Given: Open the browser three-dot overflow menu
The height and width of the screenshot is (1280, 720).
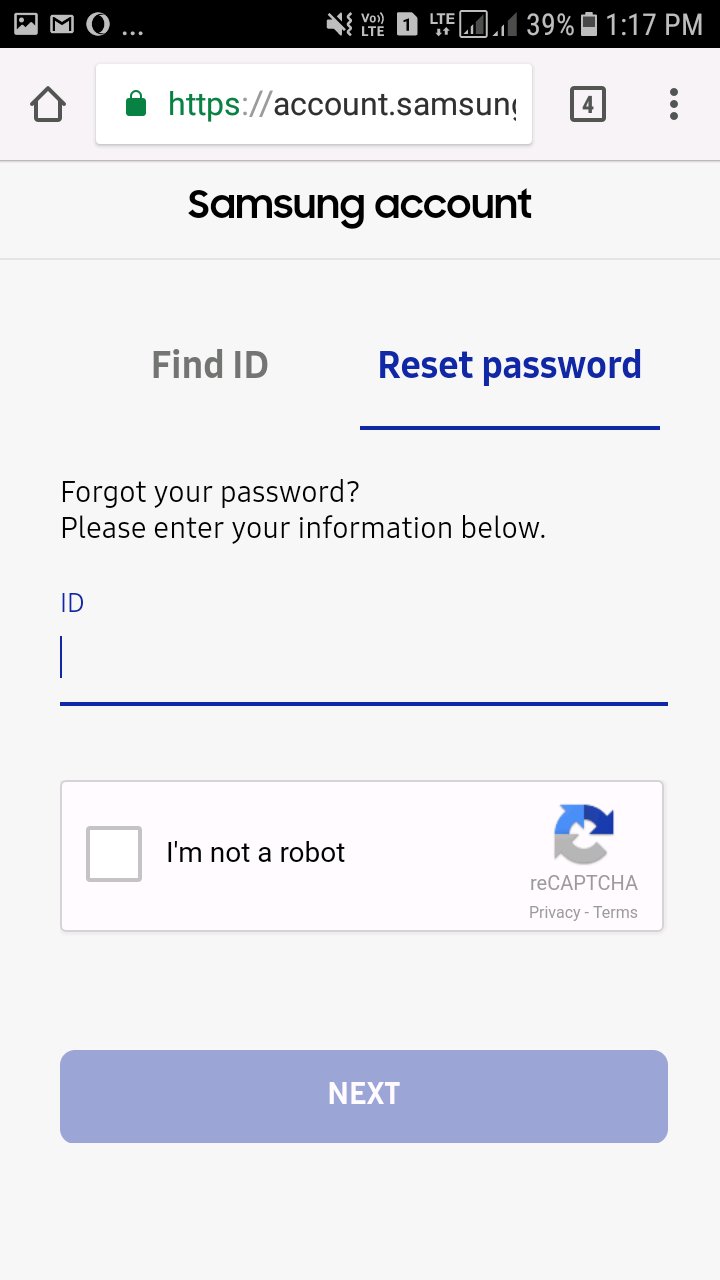Looking at the screenshot, I should [674, 104].
